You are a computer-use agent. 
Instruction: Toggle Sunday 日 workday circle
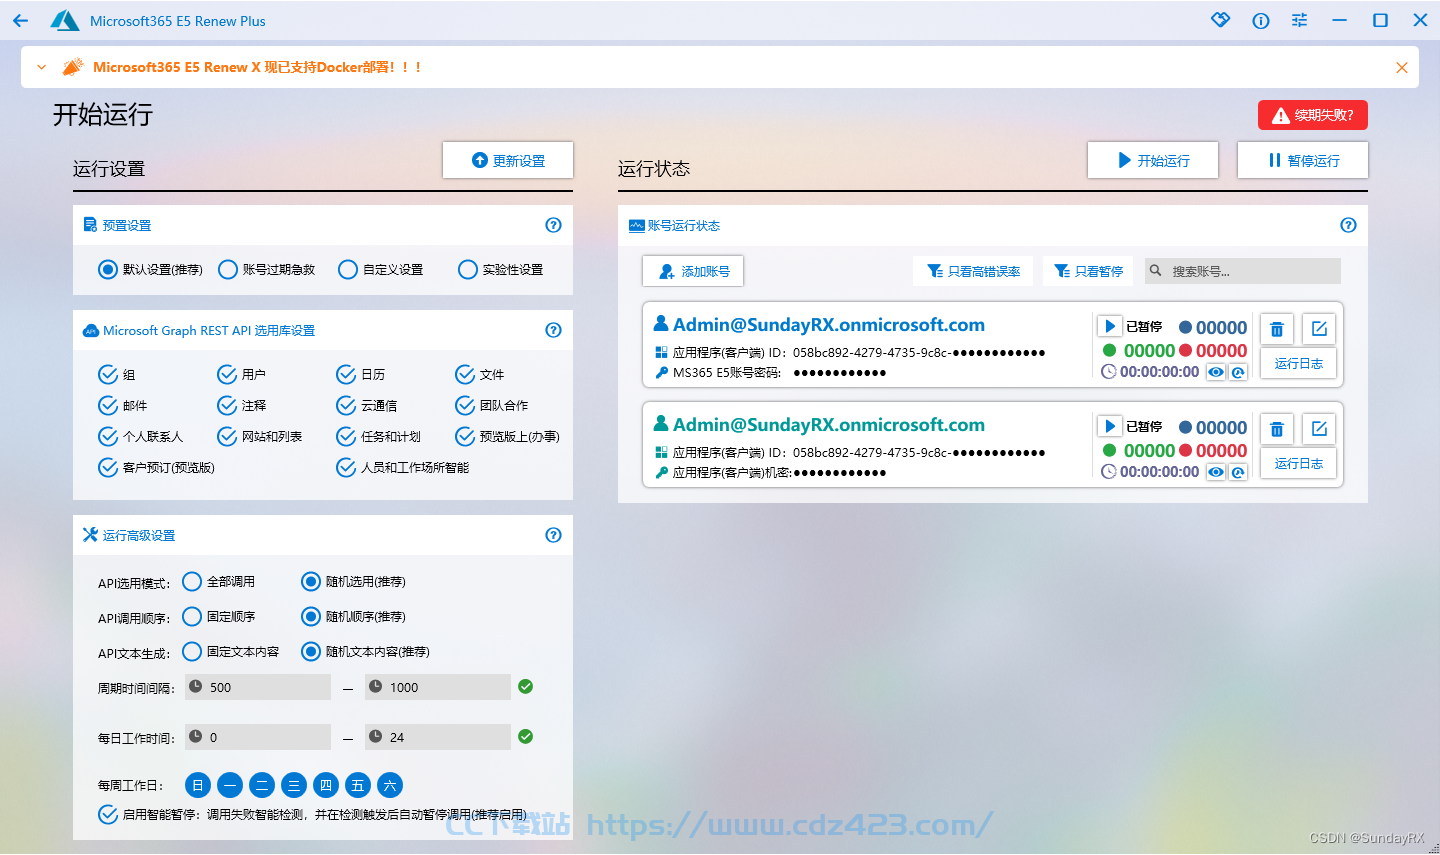[198, 785]
